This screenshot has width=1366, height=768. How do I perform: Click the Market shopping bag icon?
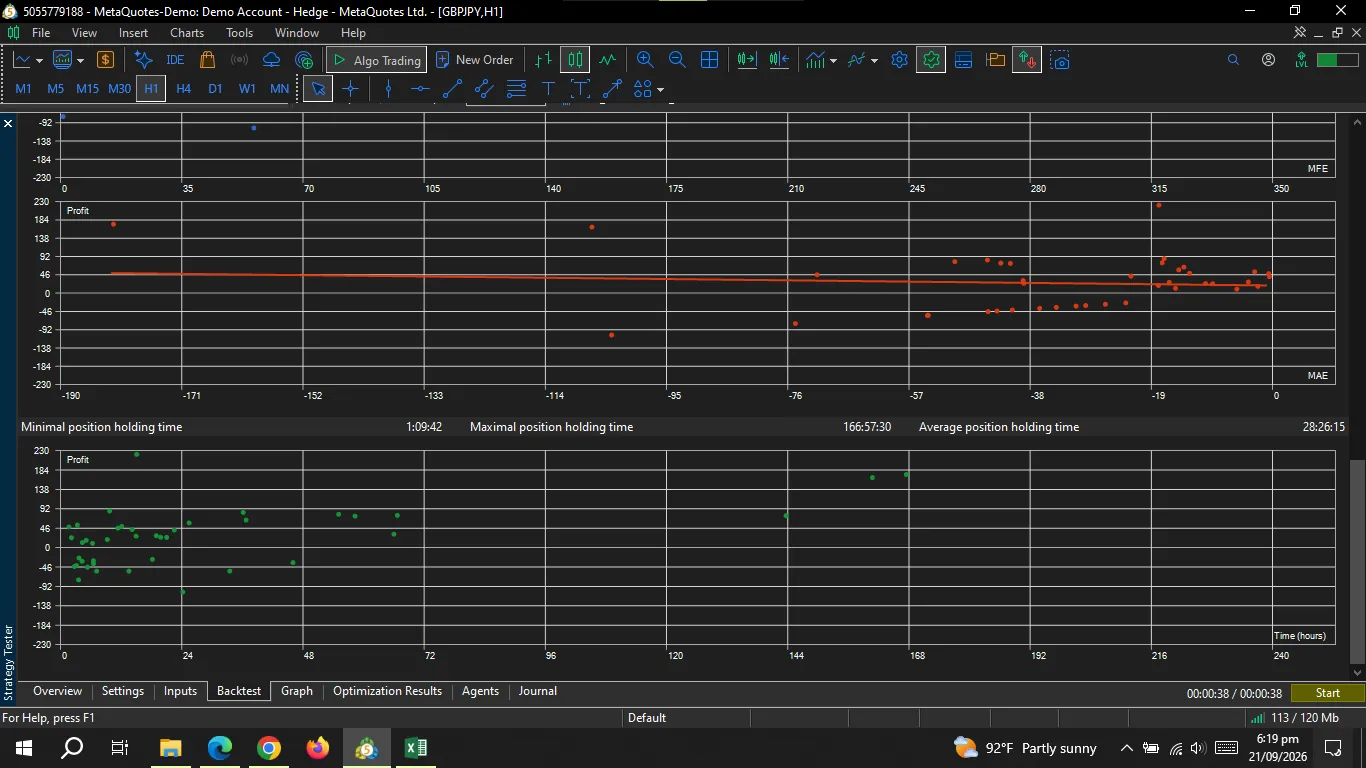point(207,60)
